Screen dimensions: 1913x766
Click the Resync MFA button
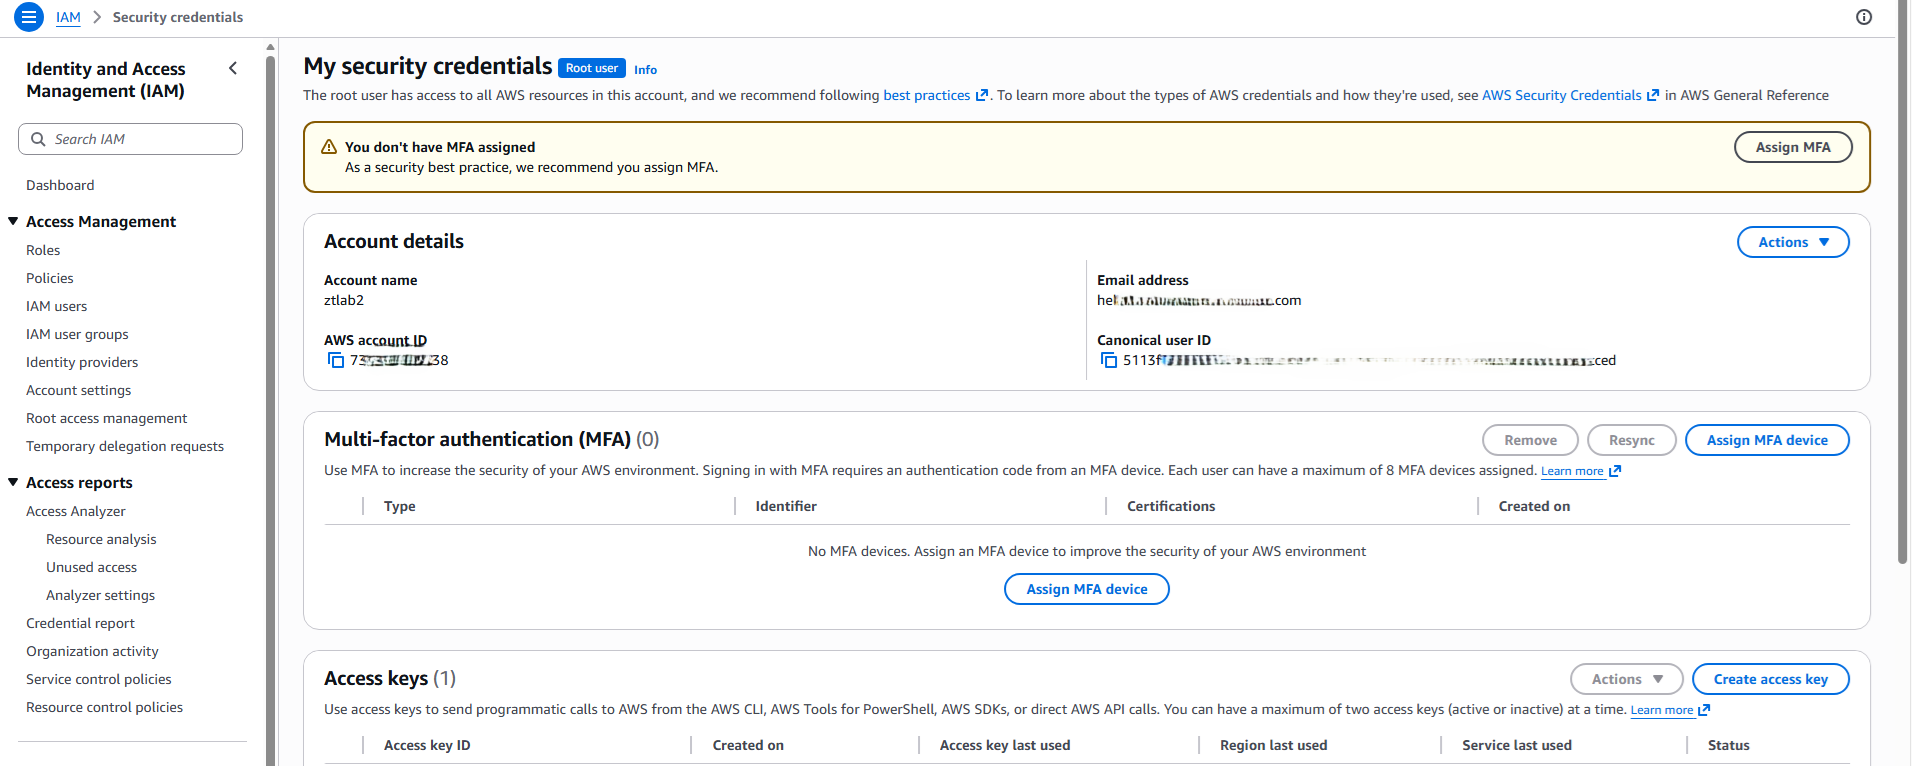pyautogui.click(x=1632, y=440)
